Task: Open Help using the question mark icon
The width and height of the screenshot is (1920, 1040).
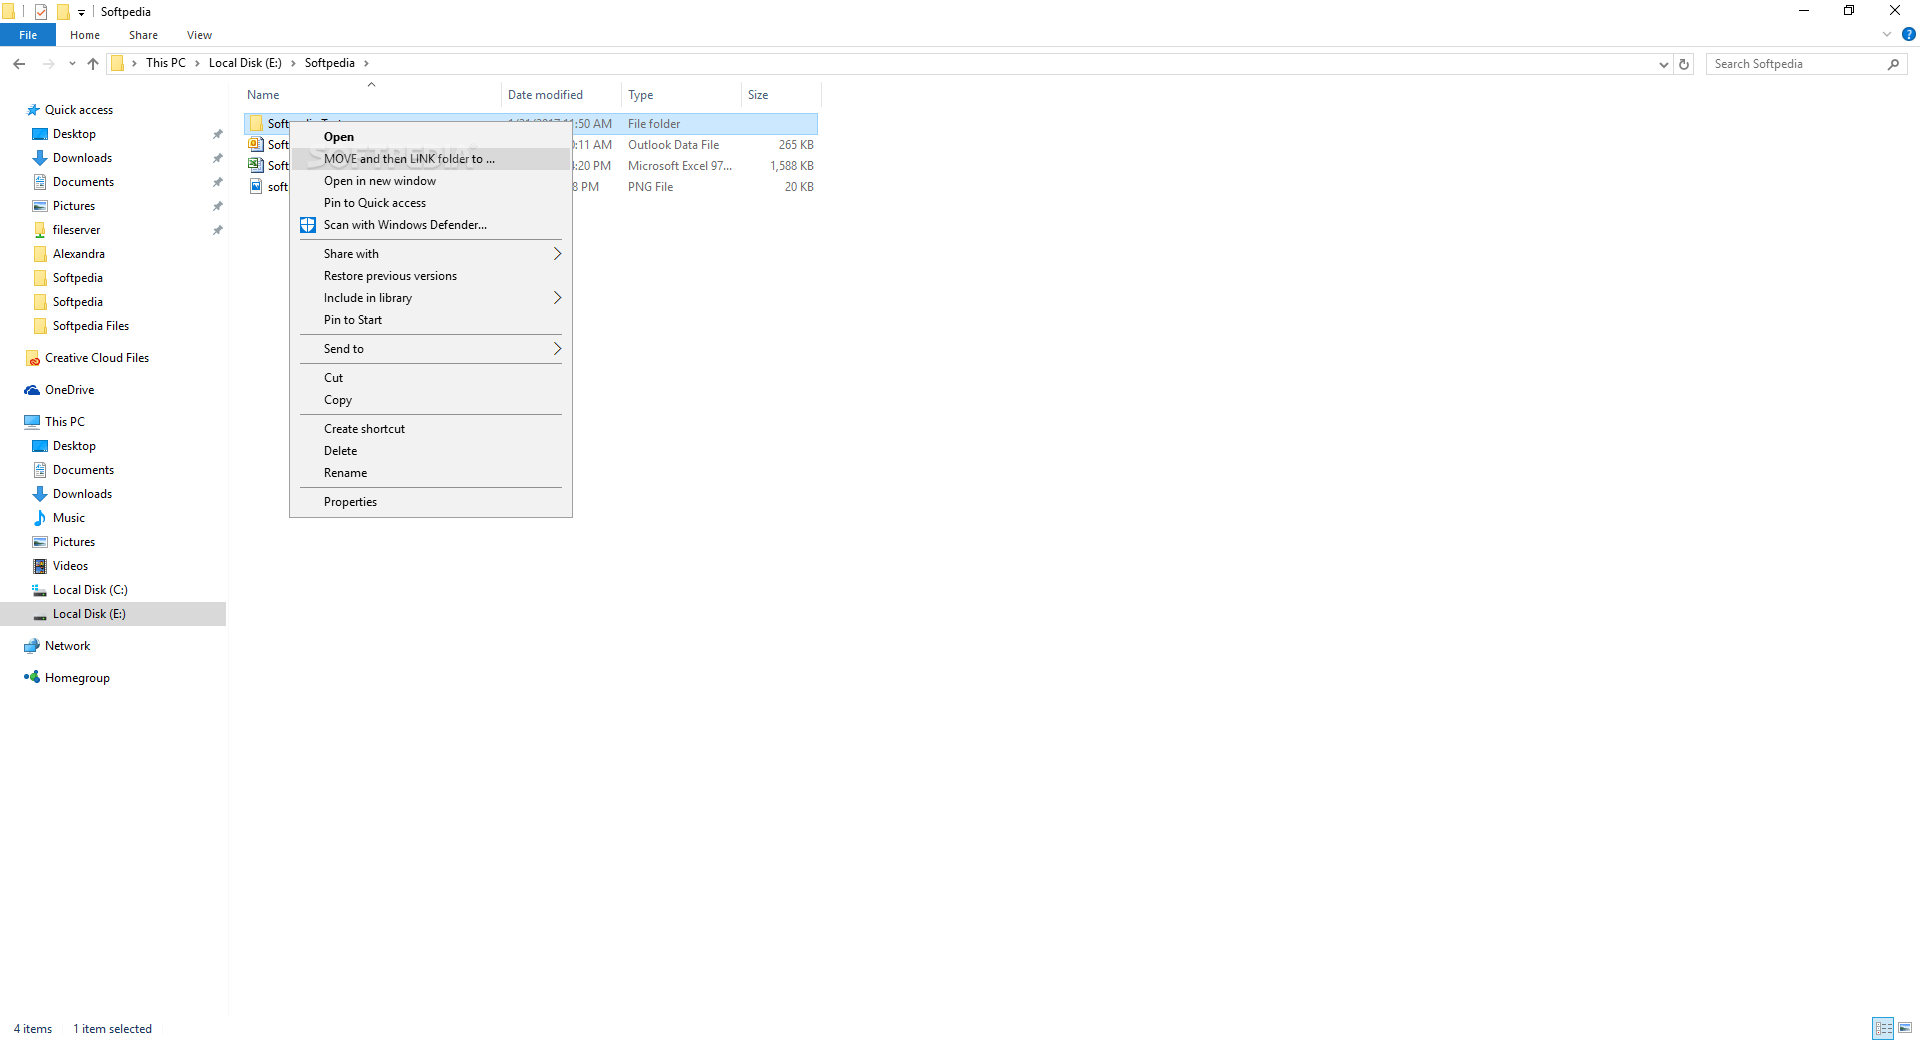Action: 1907,34
